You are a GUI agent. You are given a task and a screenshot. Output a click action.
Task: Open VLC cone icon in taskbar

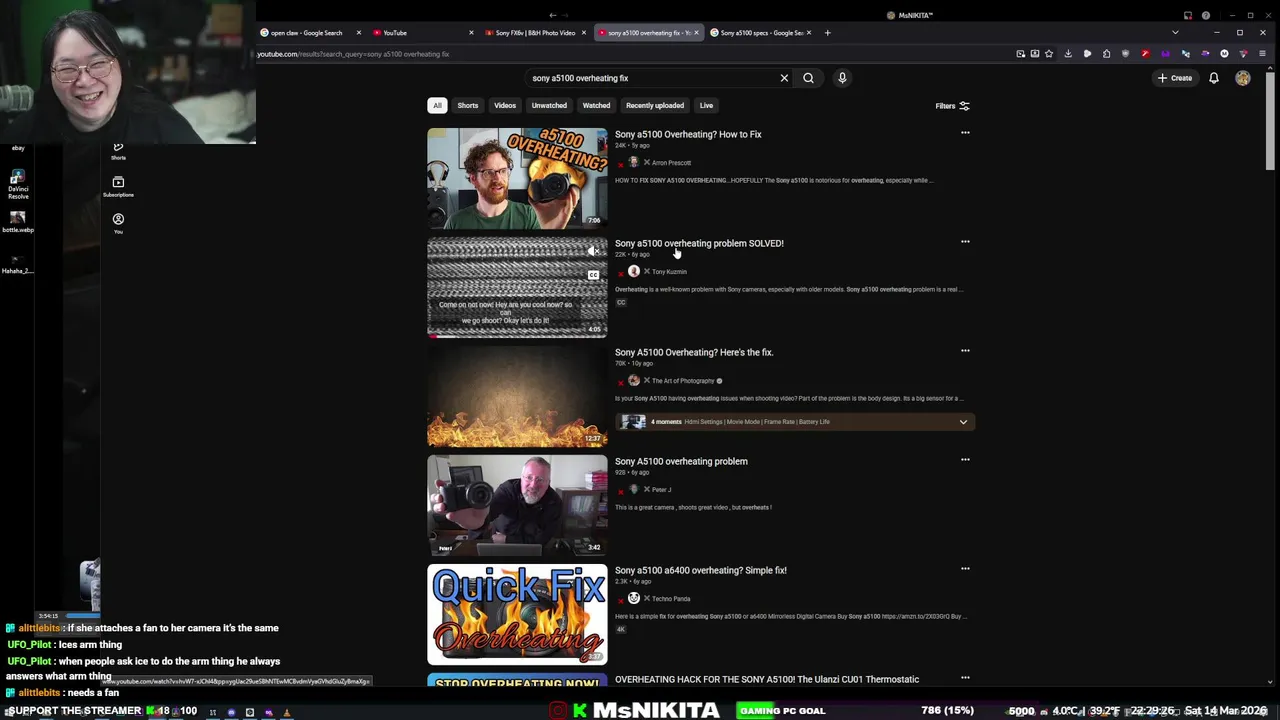coord(286,712)
